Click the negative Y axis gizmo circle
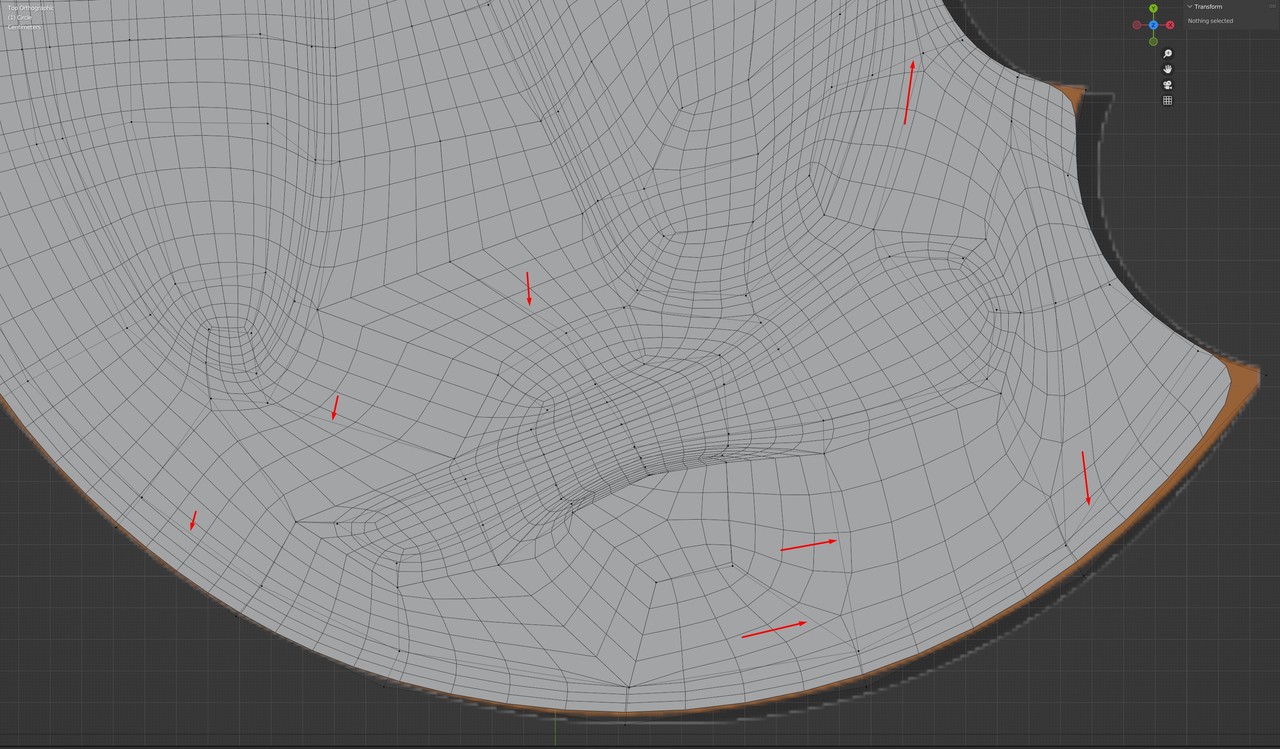1280x749 pixels. pos(1153,41)
